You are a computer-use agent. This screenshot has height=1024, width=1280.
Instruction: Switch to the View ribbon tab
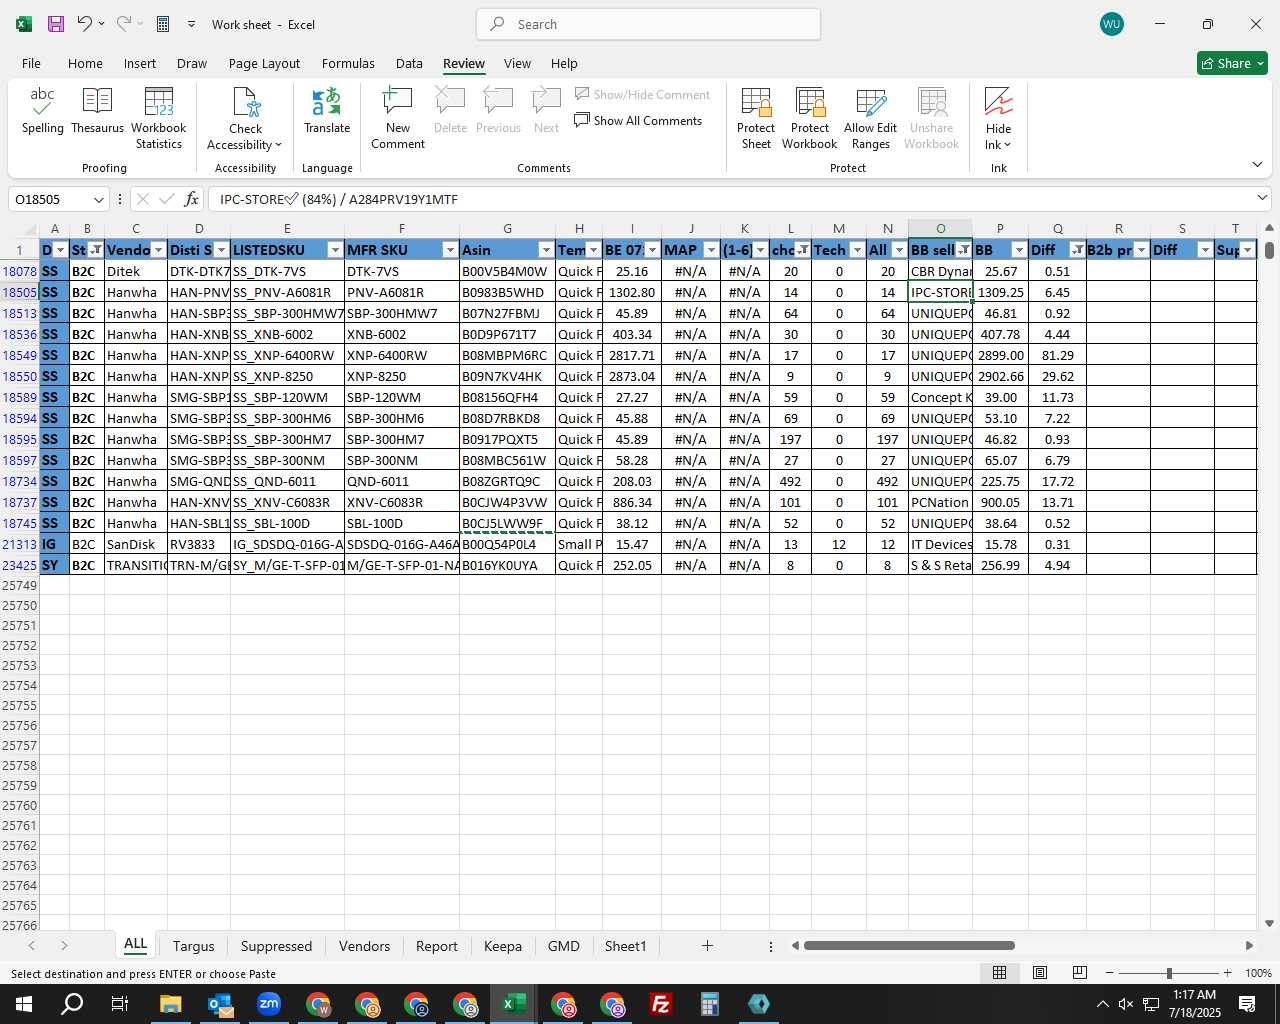[517, 63]
